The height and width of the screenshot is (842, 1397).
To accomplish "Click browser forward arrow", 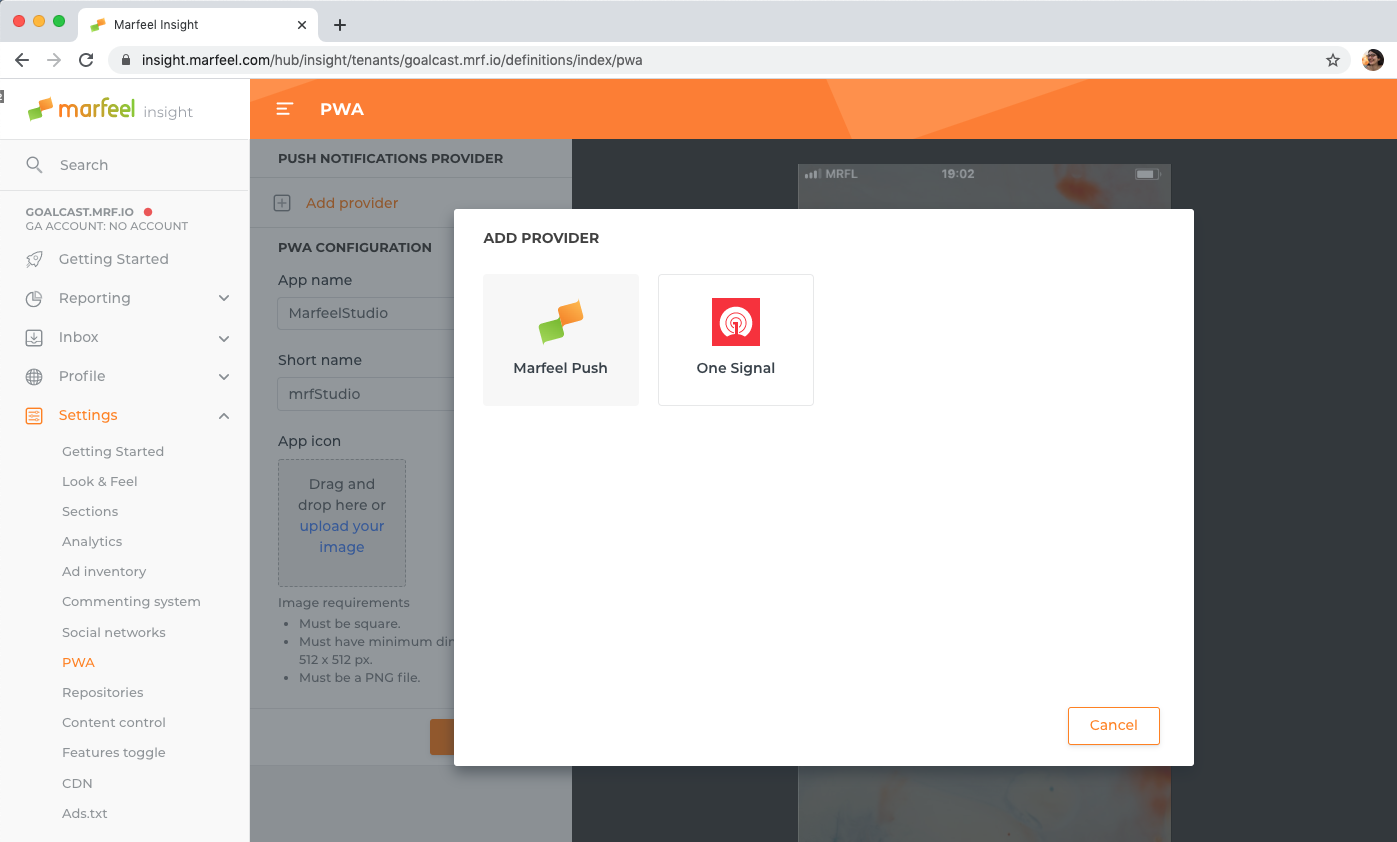I will click(x=54, y=60).
